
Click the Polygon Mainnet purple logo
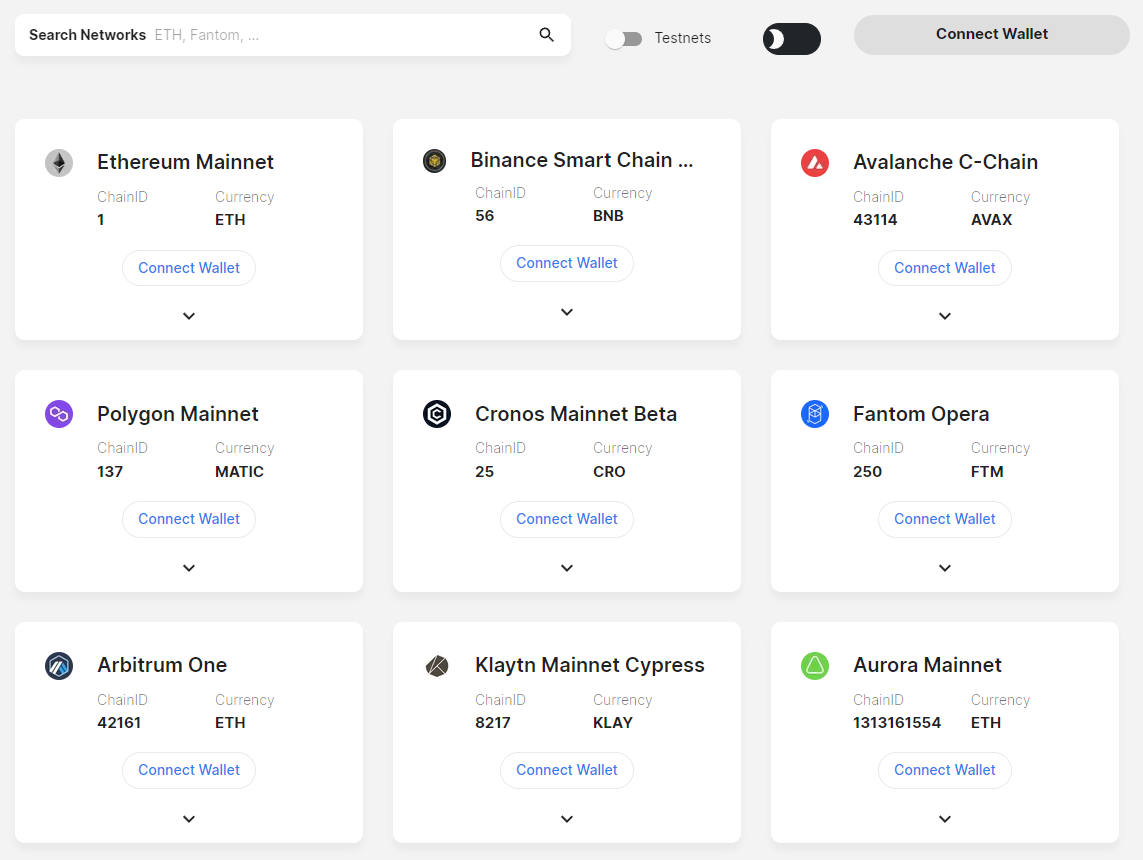pos(59,414)
